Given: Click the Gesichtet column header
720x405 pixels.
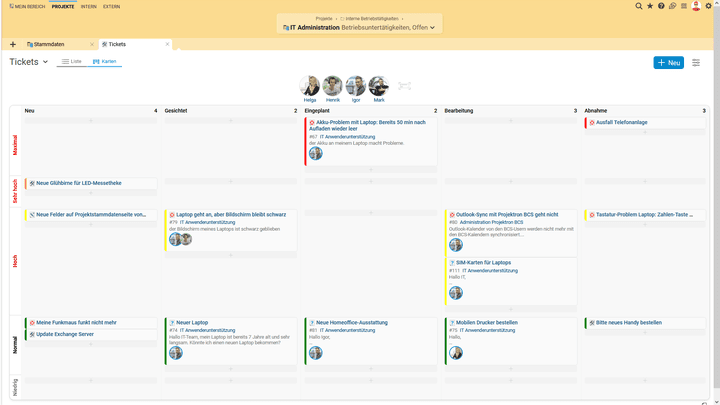Looking at the screenshot, I should pyautogui.click(x=176, y=111).
